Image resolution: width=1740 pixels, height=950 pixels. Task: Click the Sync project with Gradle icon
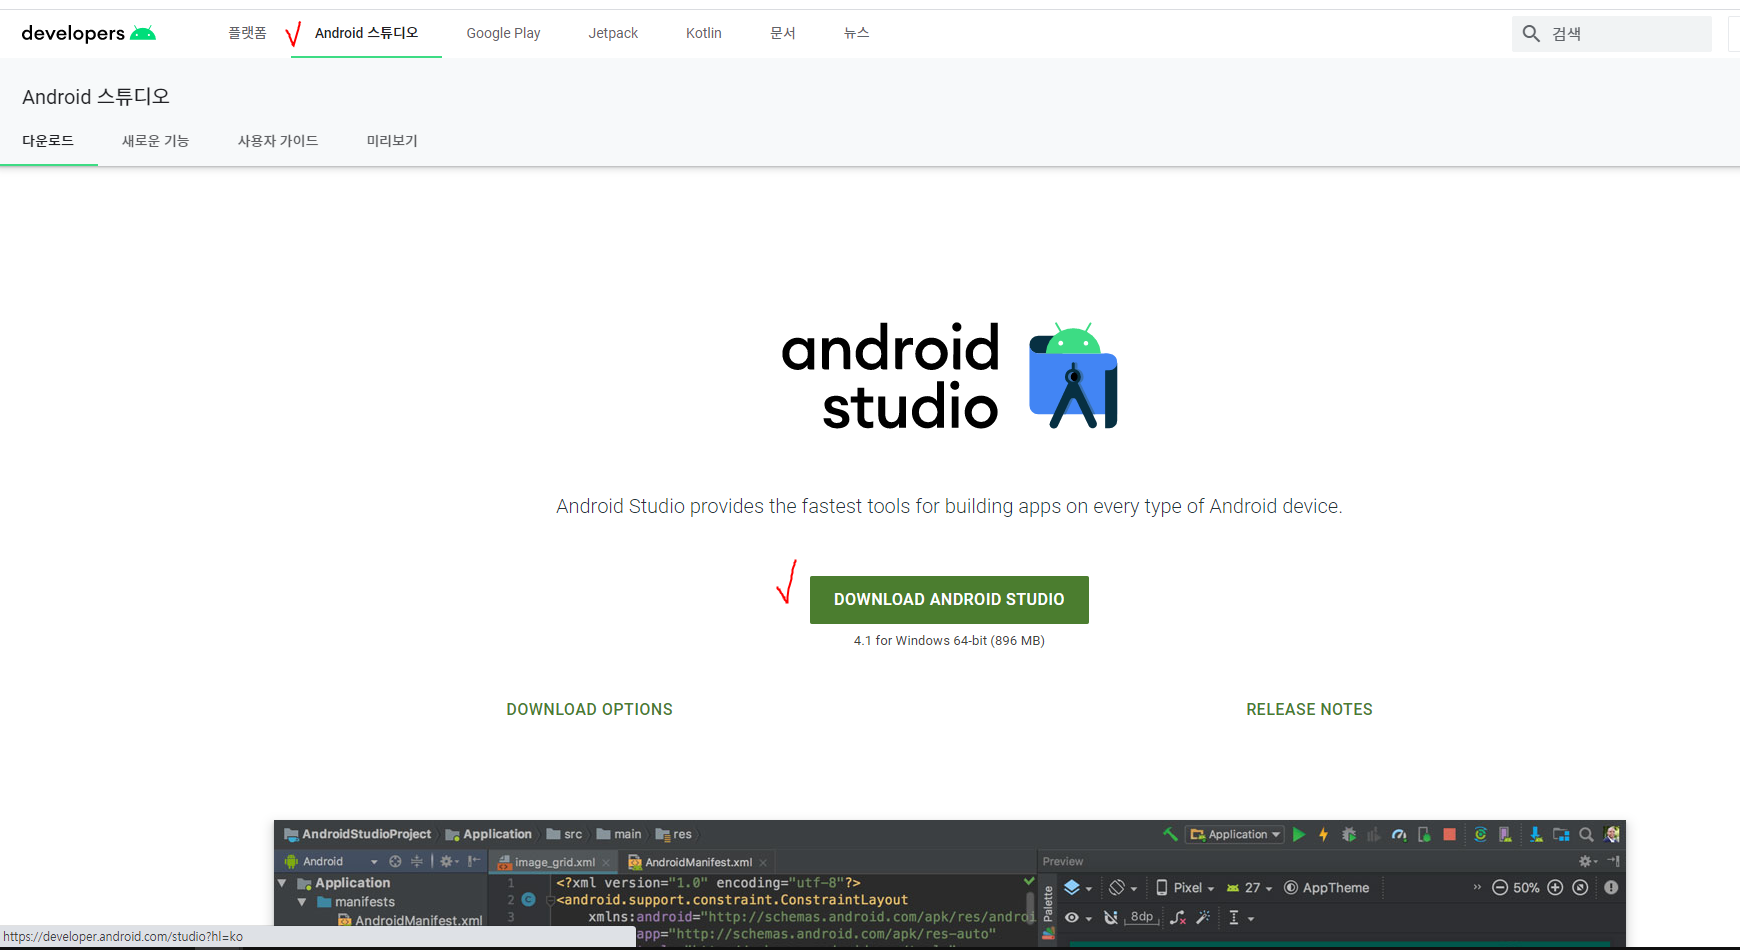[1481, 834]
